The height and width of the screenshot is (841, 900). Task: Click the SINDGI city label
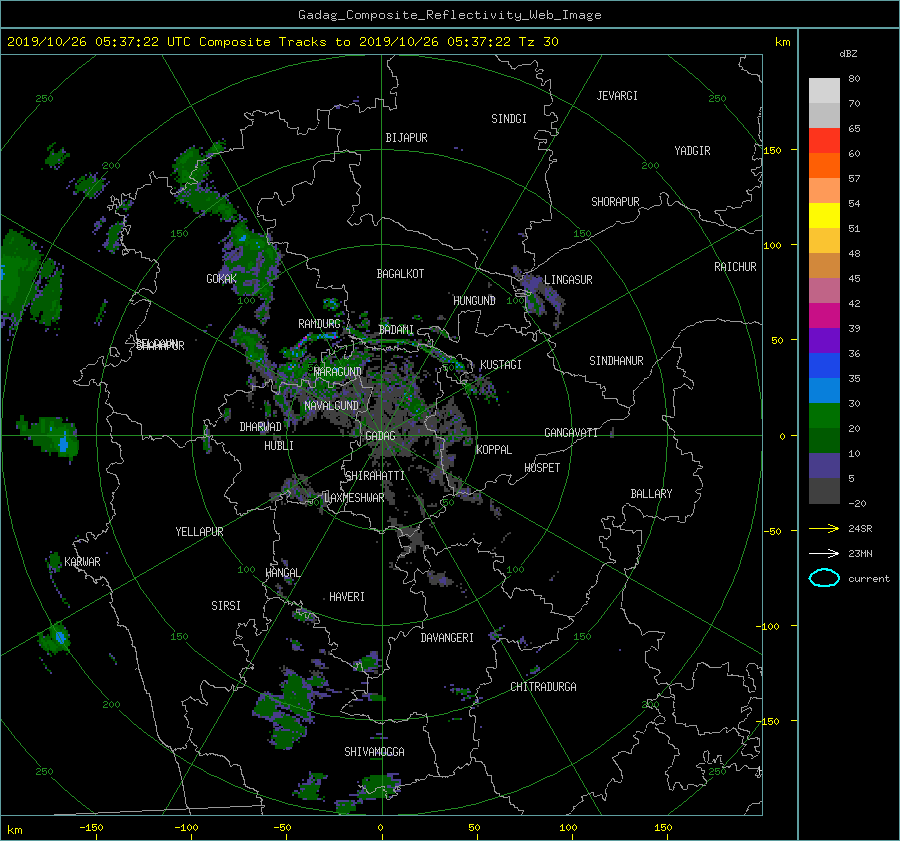(509, 119)
